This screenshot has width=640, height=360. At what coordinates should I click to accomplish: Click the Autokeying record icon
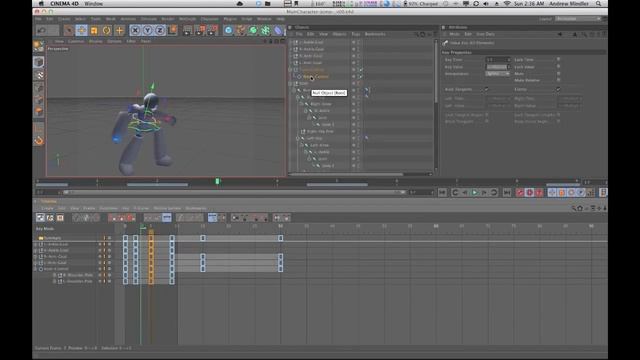click(529, 192)
